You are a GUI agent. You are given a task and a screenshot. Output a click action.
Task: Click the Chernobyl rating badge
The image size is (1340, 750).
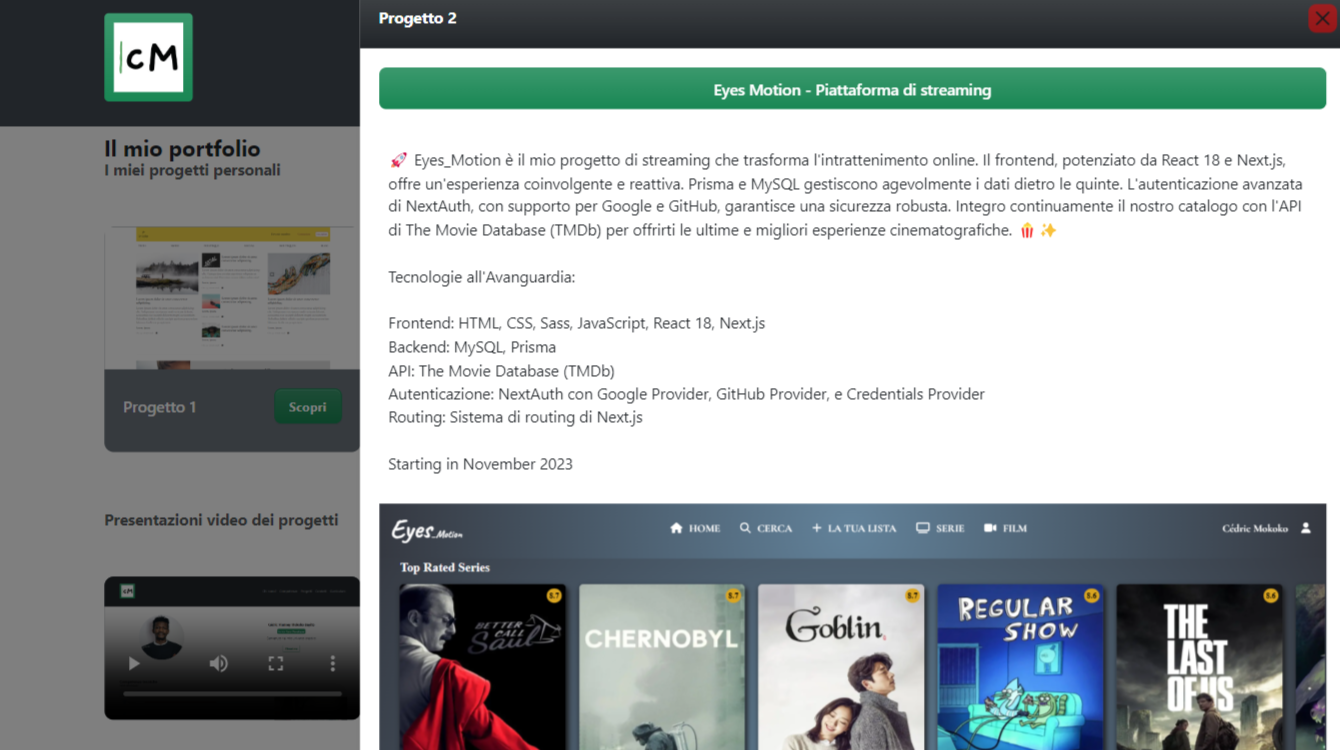[732, 596]
